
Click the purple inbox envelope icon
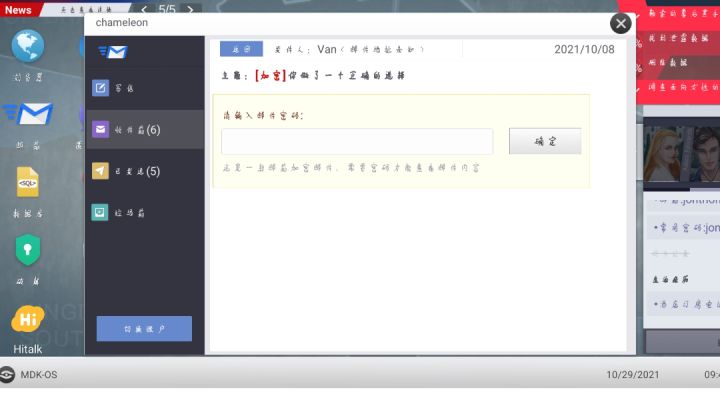(x=100, y=129)
